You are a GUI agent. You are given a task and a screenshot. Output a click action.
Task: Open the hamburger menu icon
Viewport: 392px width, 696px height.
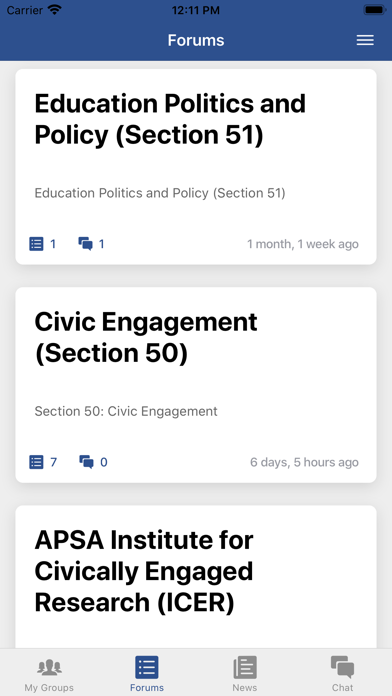(x=365, y=40)
